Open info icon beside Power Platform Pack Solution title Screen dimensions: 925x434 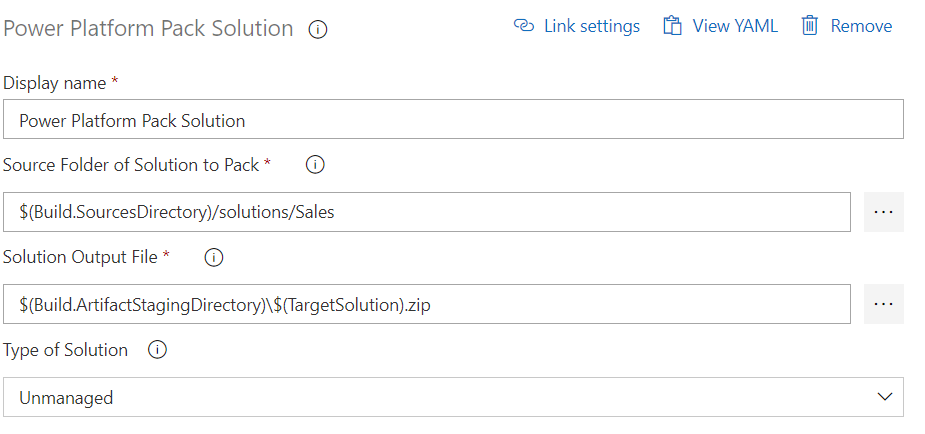point(318,29)
